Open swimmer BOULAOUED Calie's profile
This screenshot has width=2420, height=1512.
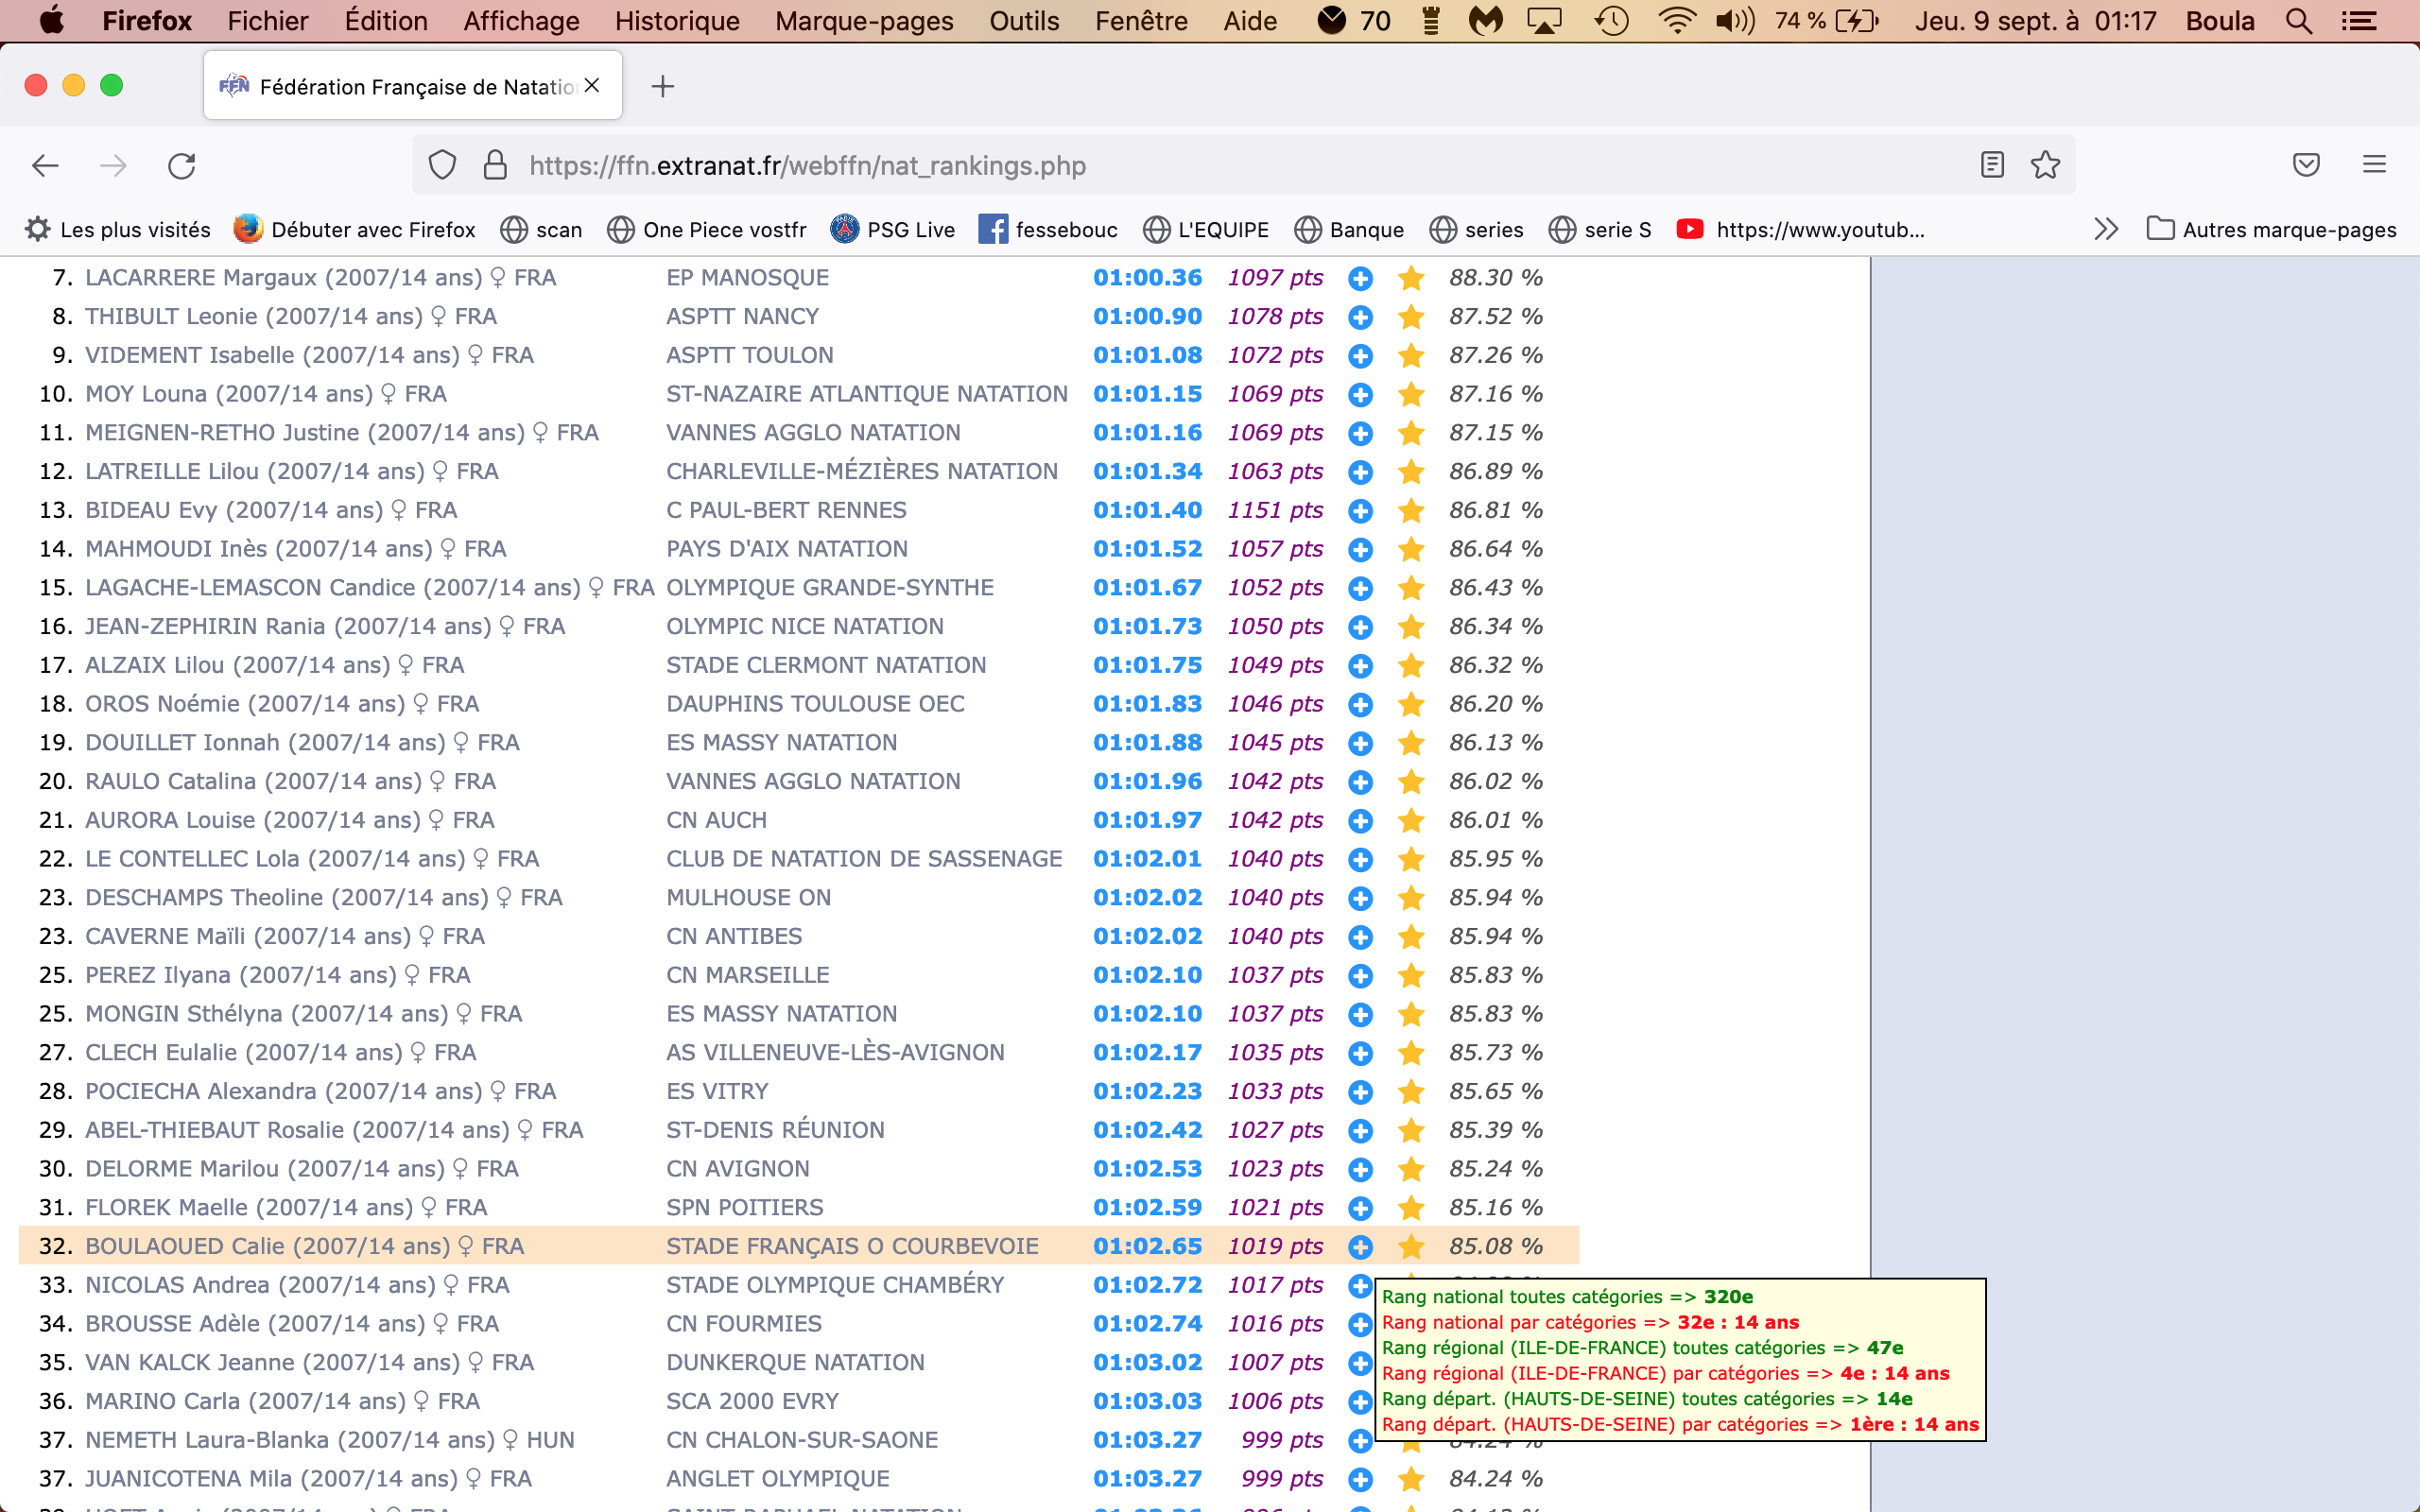pyautogui.click(x=268, y=1246)
